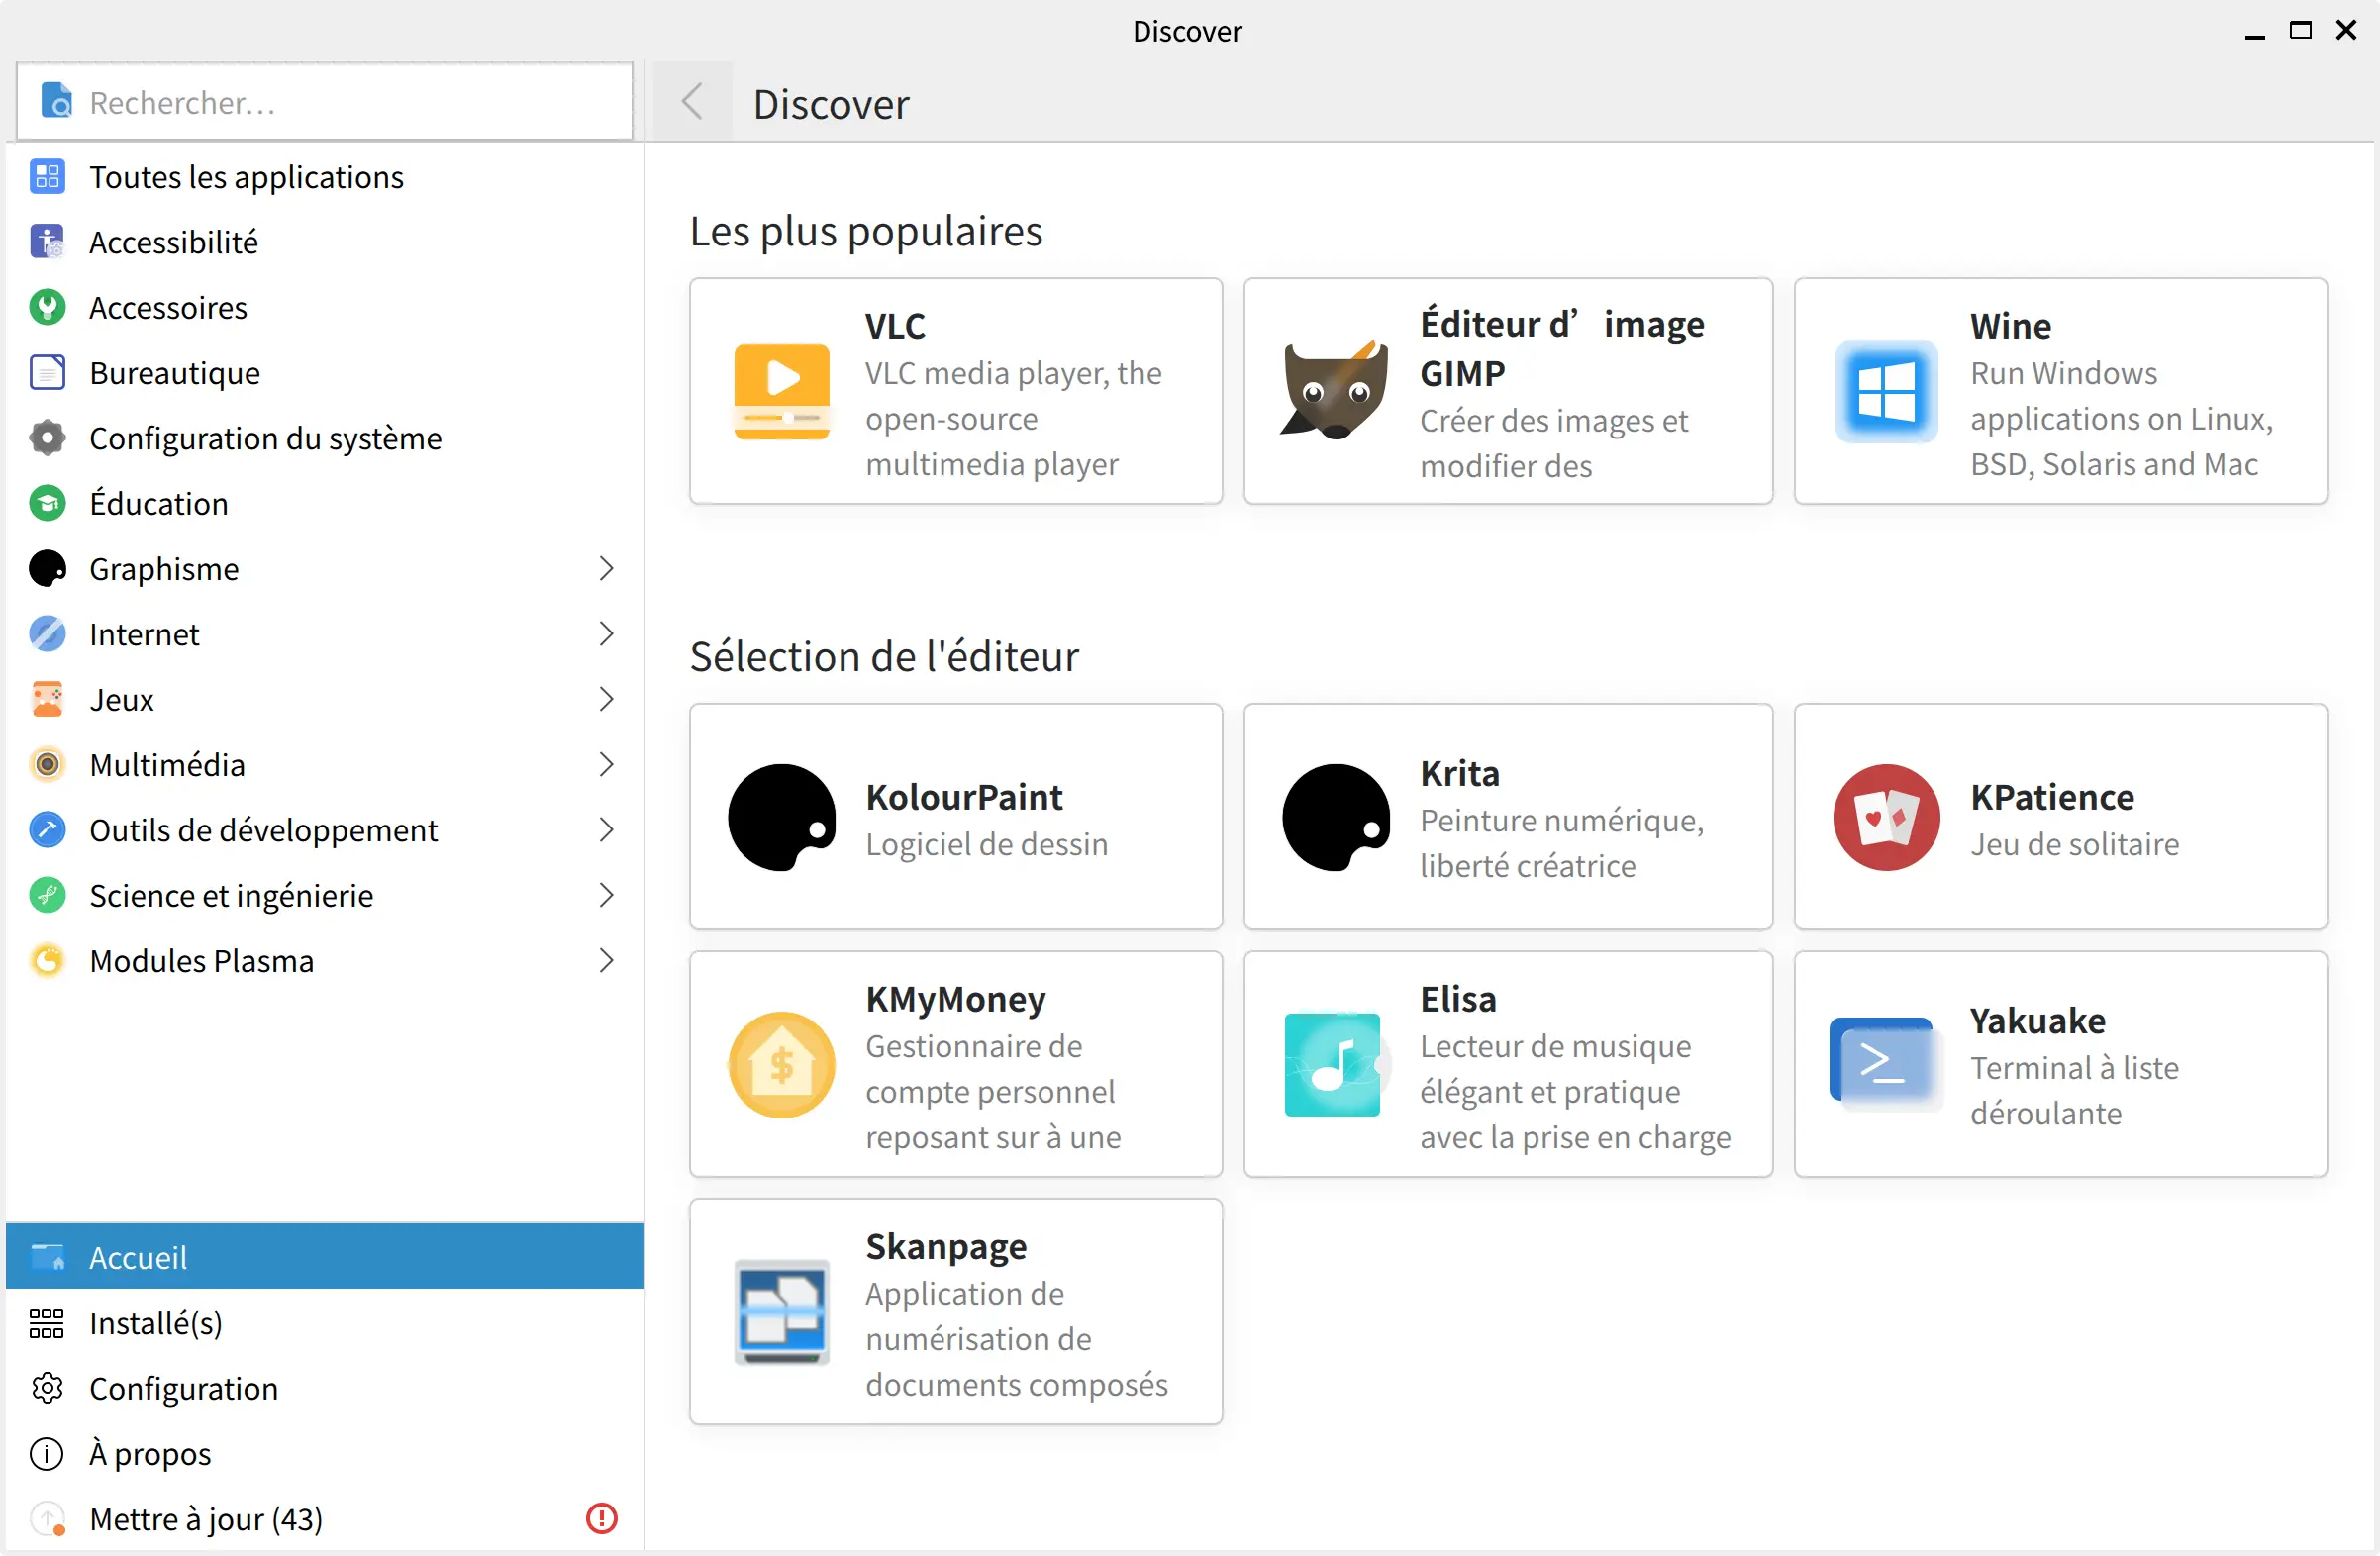Click the Rechercher search field
The height and width of the screenshot is (1556, 2380).
pos(325,102)
